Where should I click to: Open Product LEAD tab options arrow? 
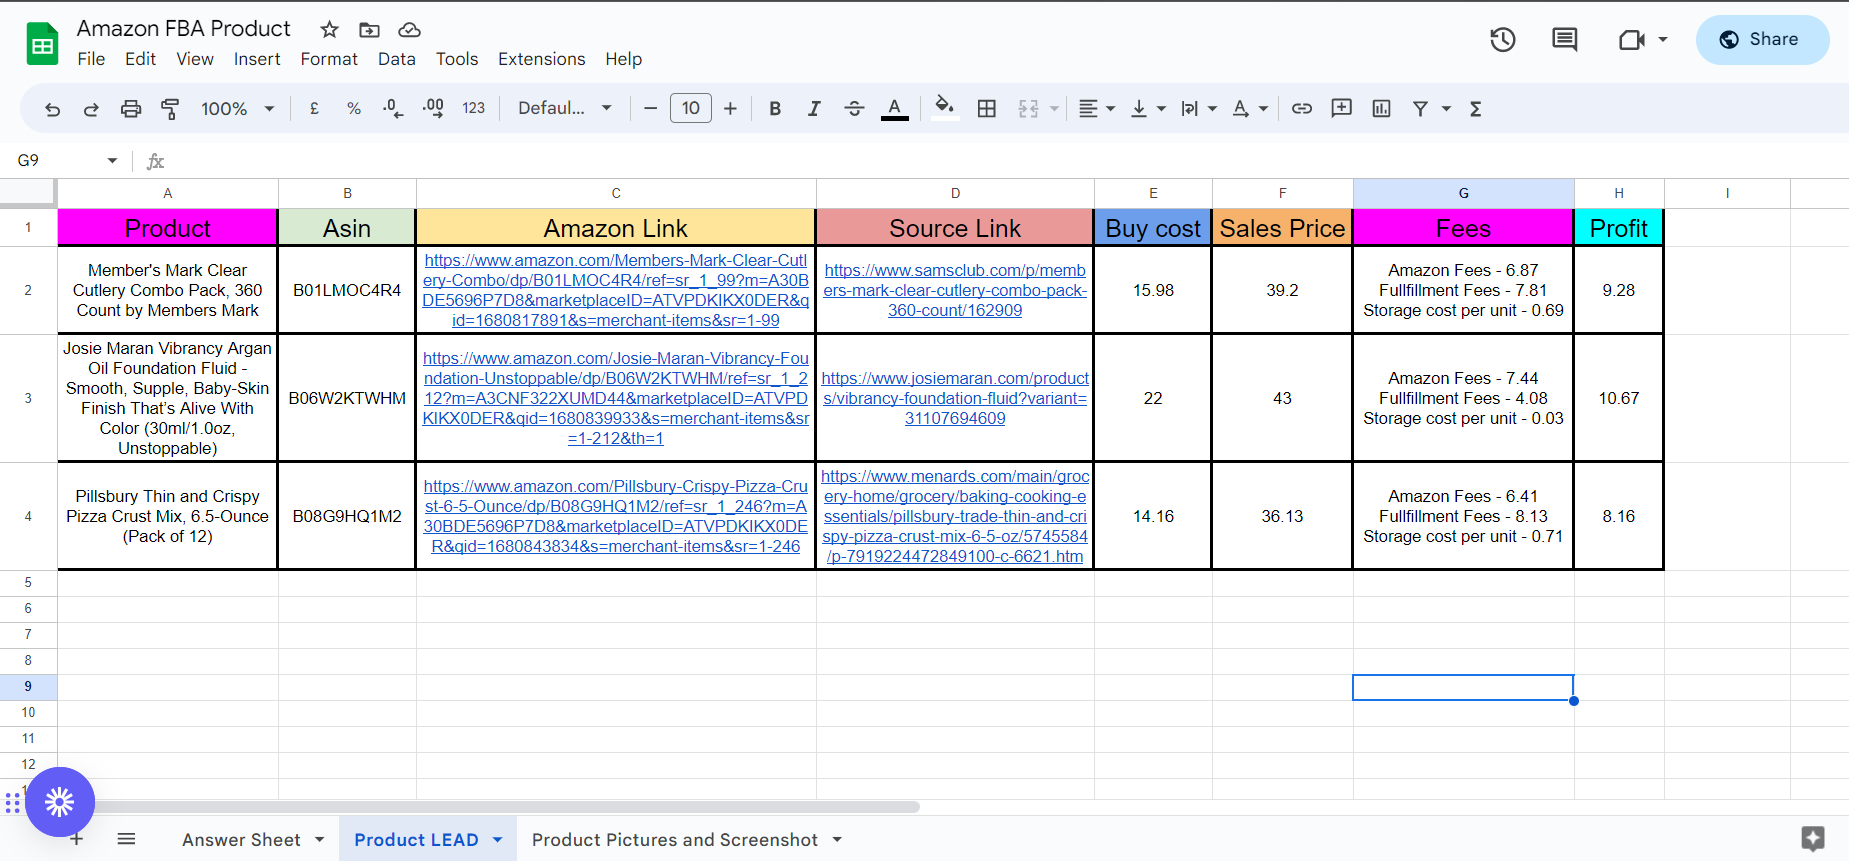point(497,841)
